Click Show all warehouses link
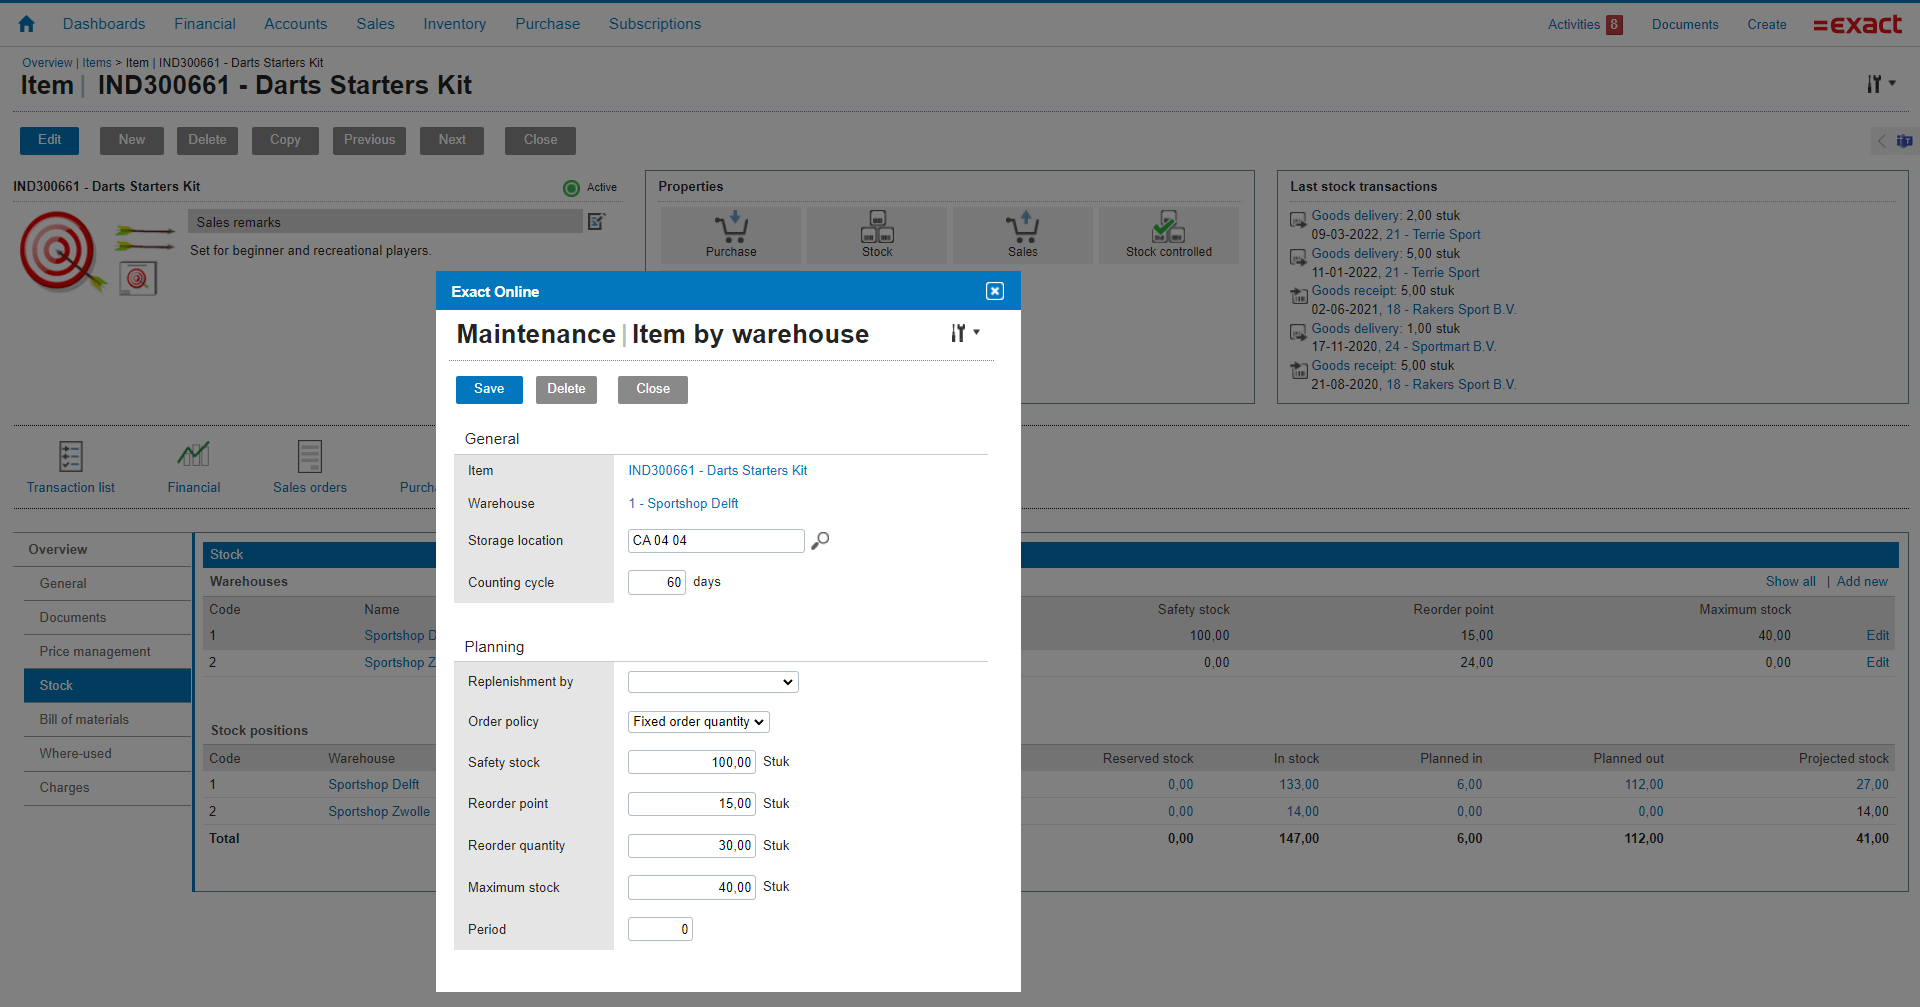1920x1007 pixels. pos(1790,582)
